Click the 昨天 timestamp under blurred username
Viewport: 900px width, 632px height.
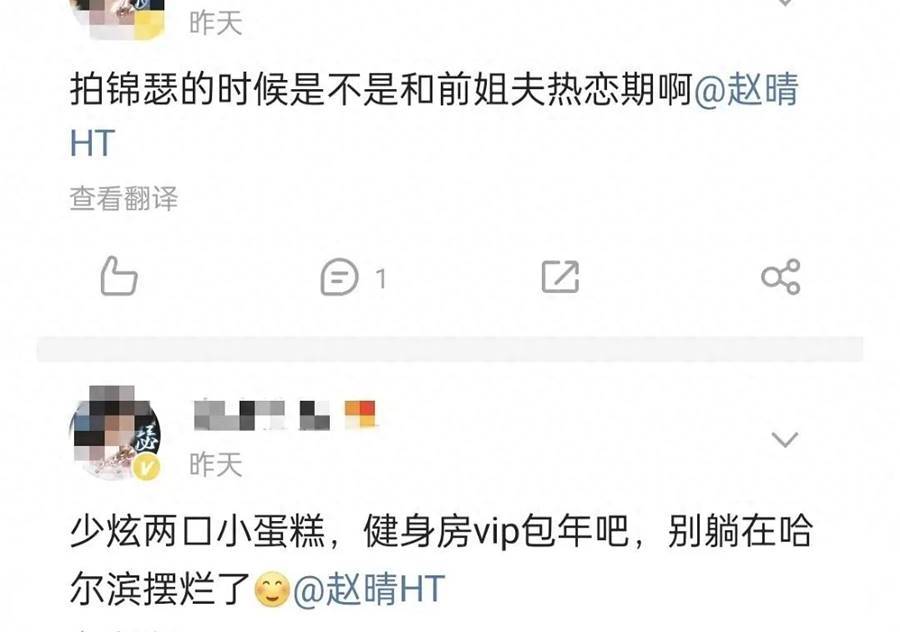coord(216,464)
